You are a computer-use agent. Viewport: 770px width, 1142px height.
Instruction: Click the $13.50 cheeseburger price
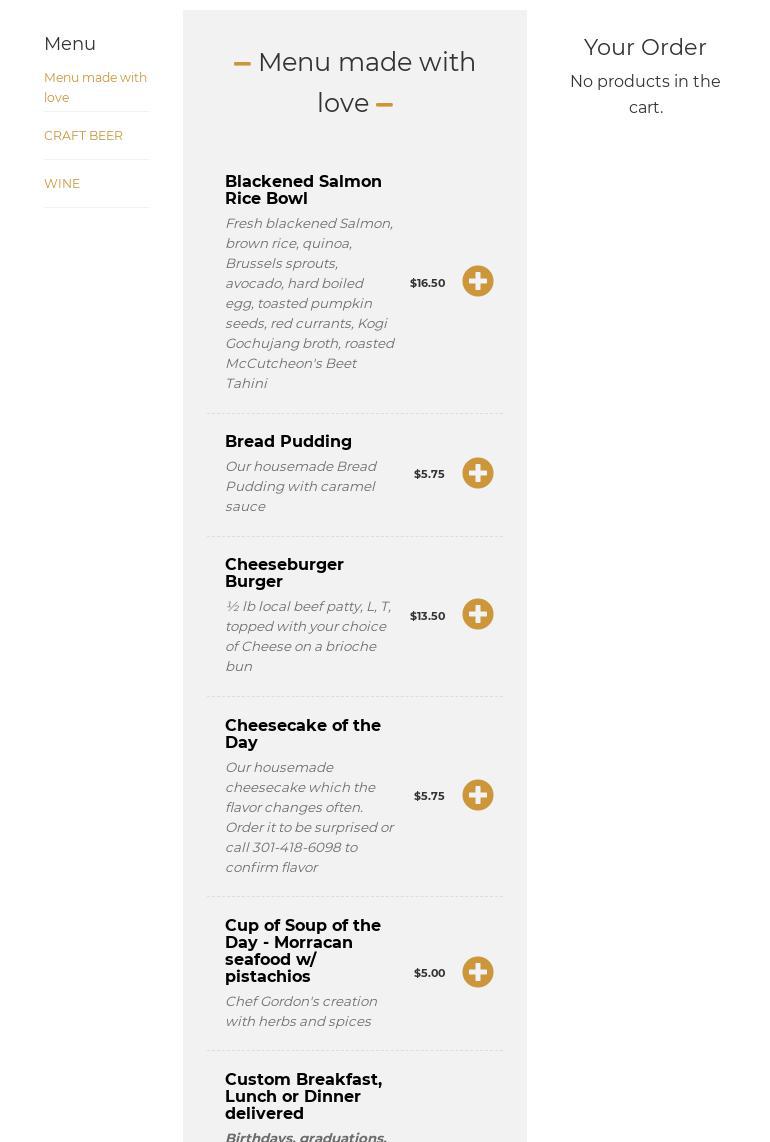[427, 616]
